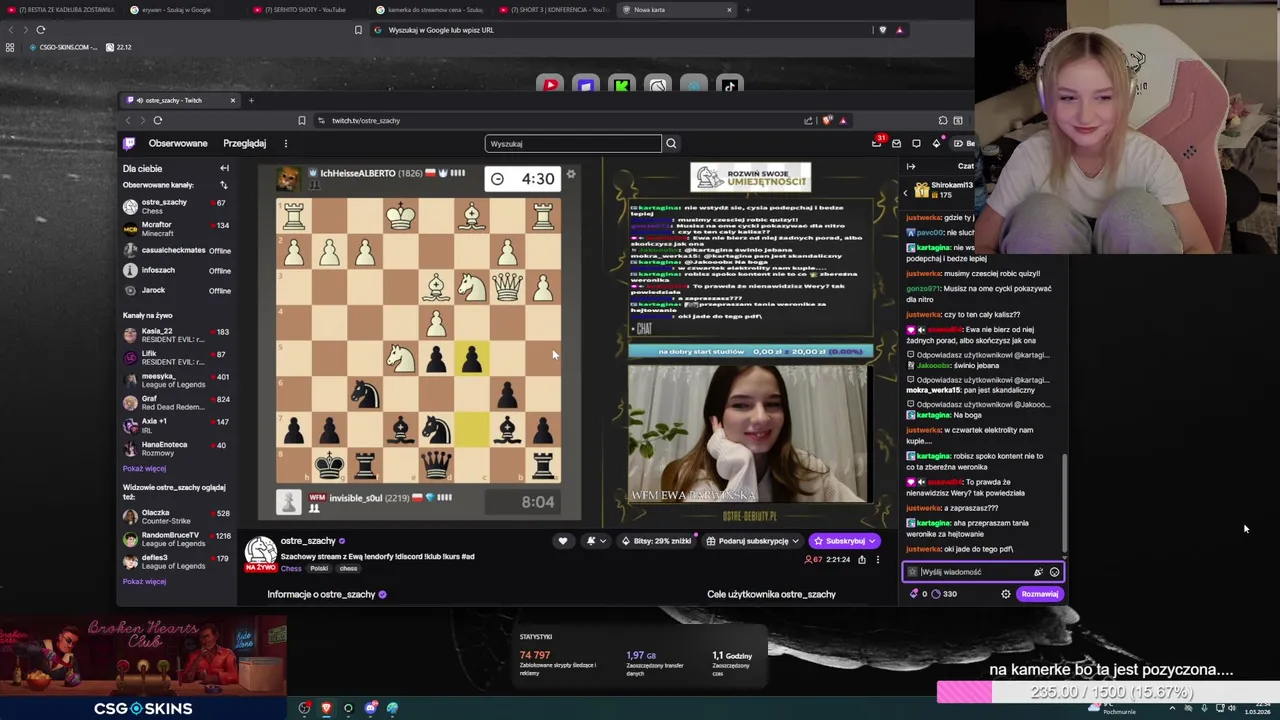This screenshot has width=1280, height=720.
Task: Open Discord icon in Windows taskbar
Action: pyautogui.click(x=370, y=708)
